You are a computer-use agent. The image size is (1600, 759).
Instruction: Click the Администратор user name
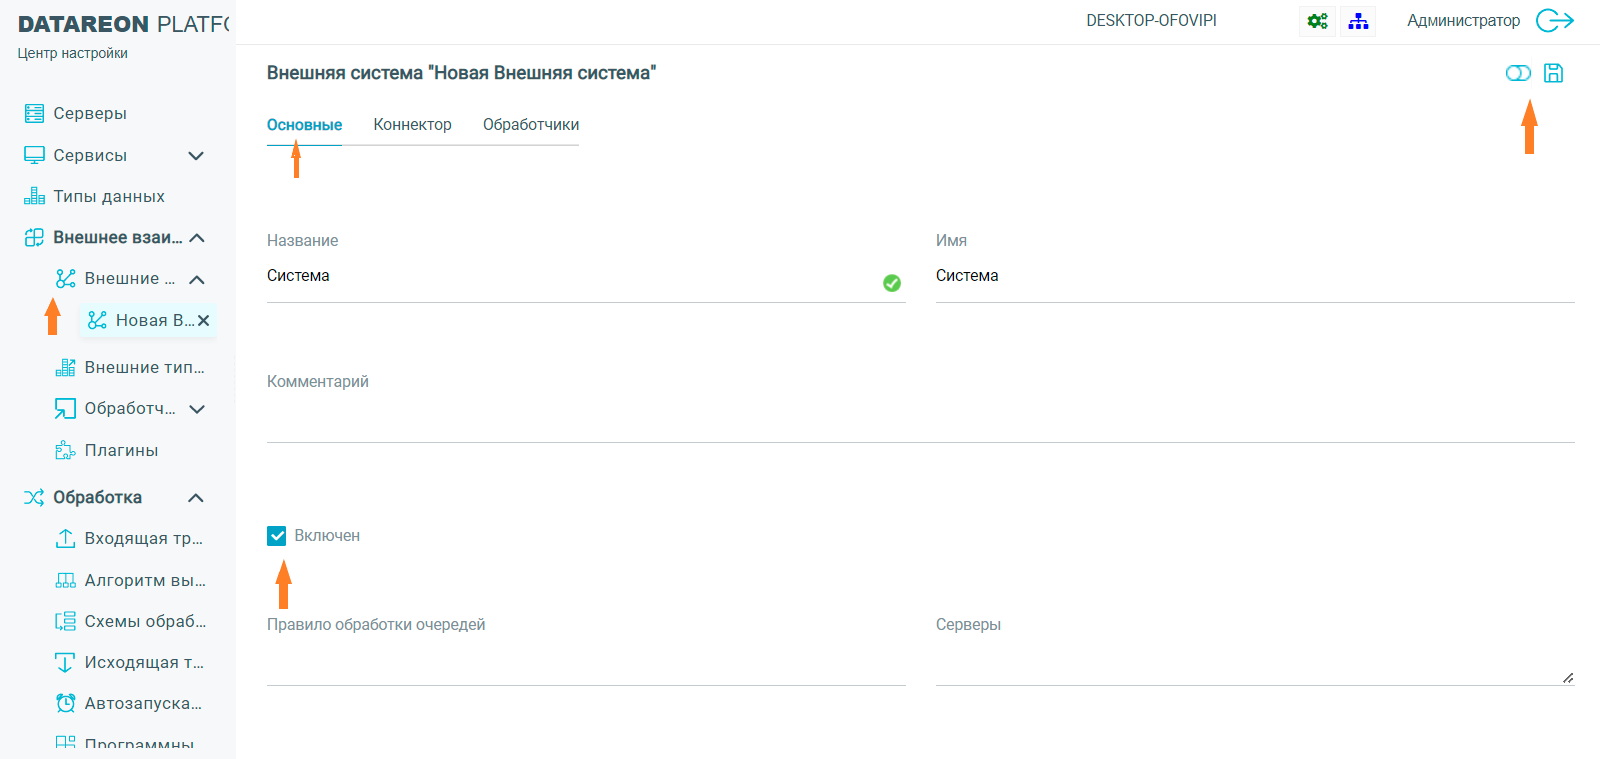coord(1463,20)
